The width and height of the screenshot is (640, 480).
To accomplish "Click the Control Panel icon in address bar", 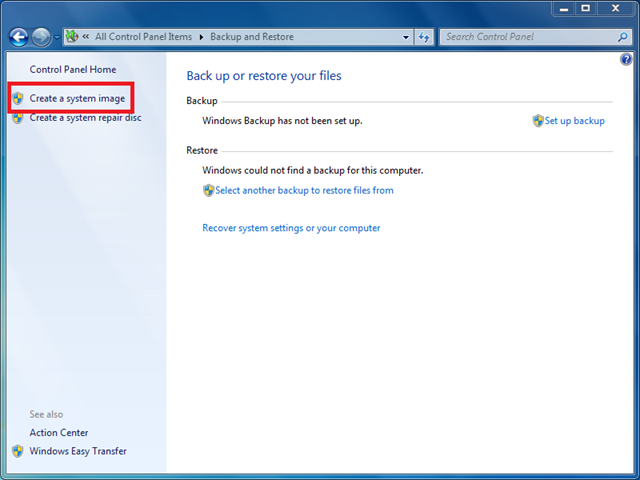I will 72,37.
